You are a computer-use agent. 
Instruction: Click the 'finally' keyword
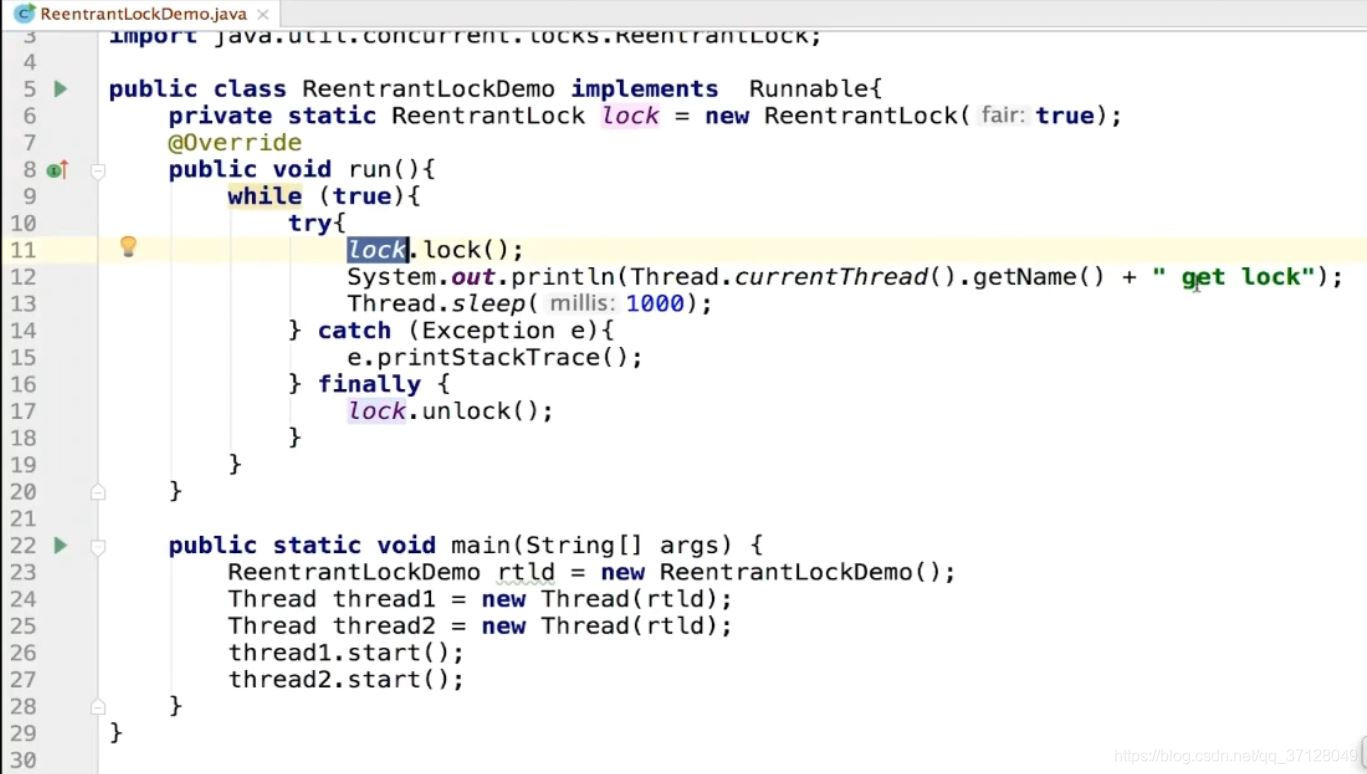coord(369,385)
